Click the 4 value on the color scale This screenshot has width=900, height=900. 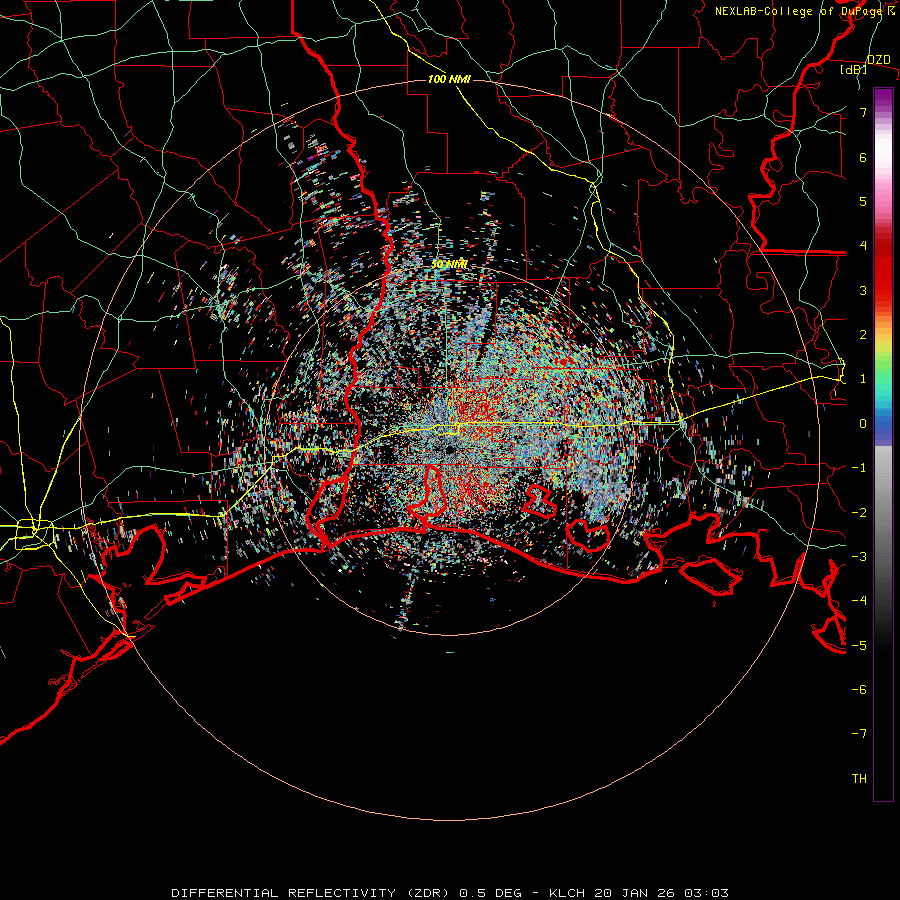coord(863,246)
